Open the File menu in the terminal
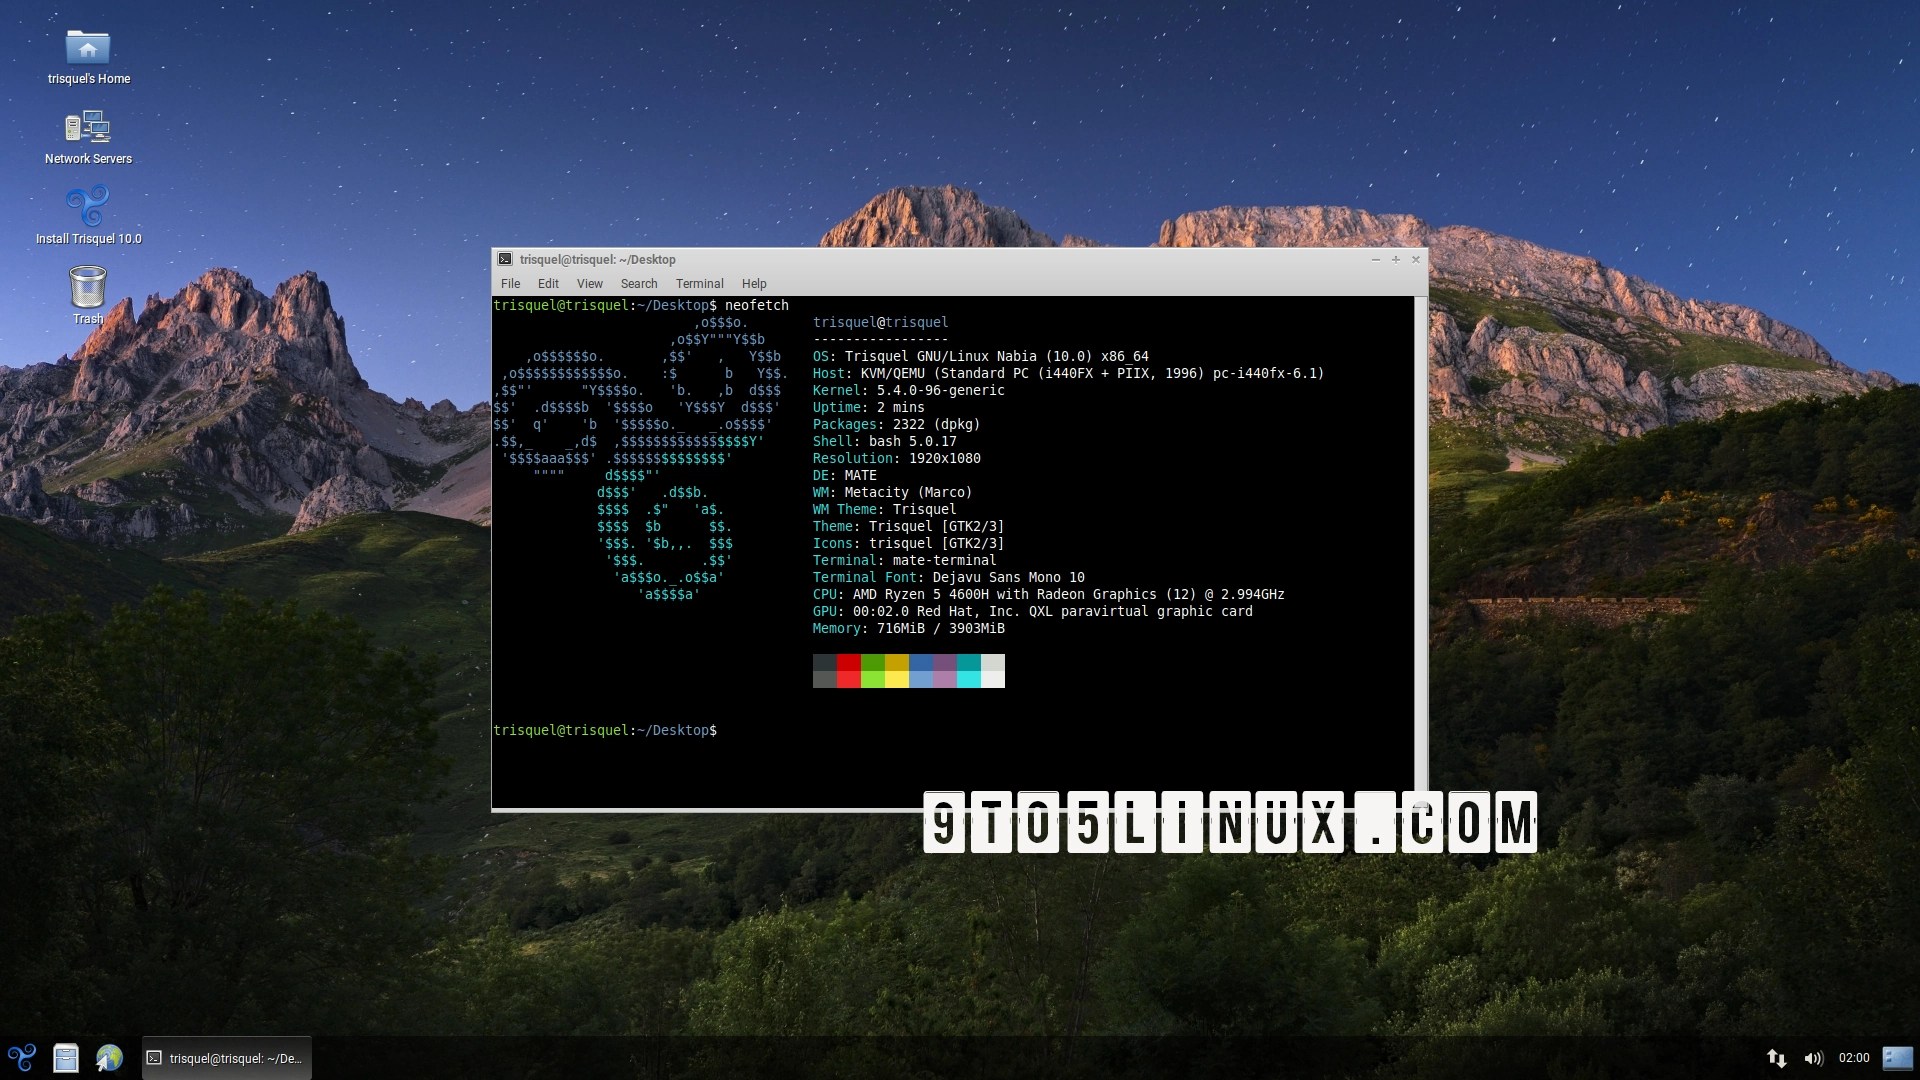This screenshot has height=1080, width=1920. coord(510,283)
